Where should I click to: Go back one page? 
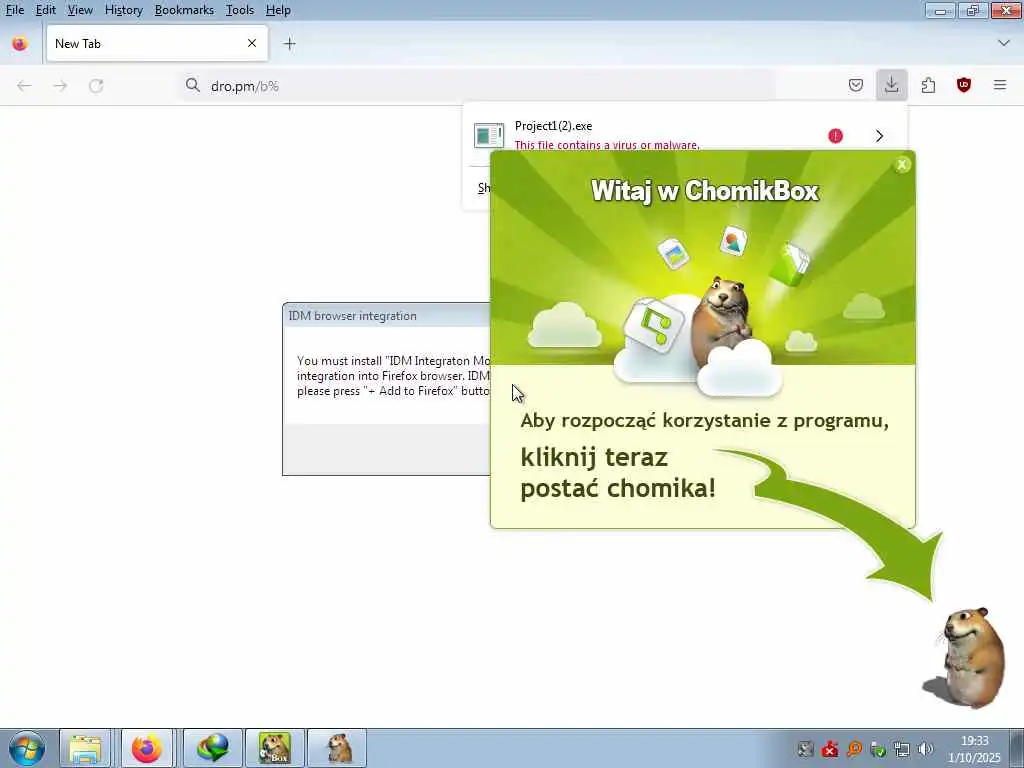(x=24, y=86)
